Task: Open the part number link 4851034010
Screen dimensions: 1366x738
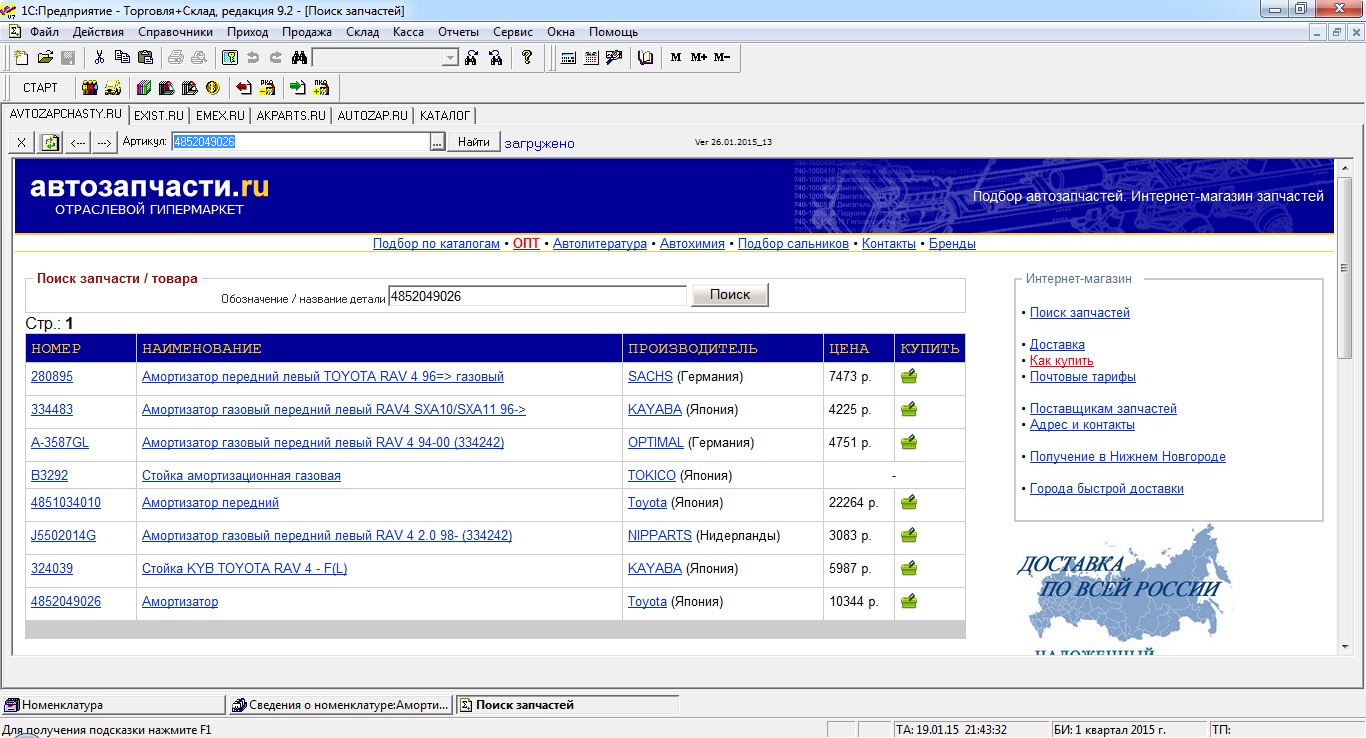Action: (66, 503)
